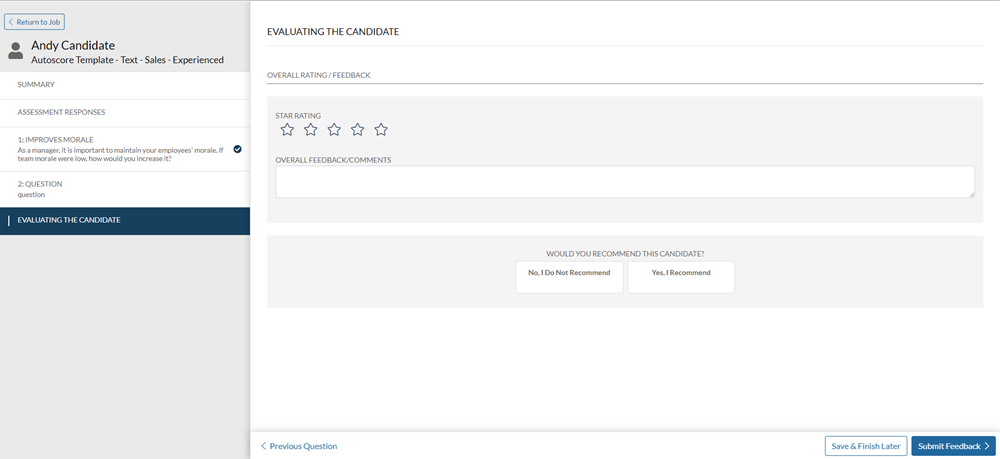Open question 1: Improves Morale

[x=118, y=149]
